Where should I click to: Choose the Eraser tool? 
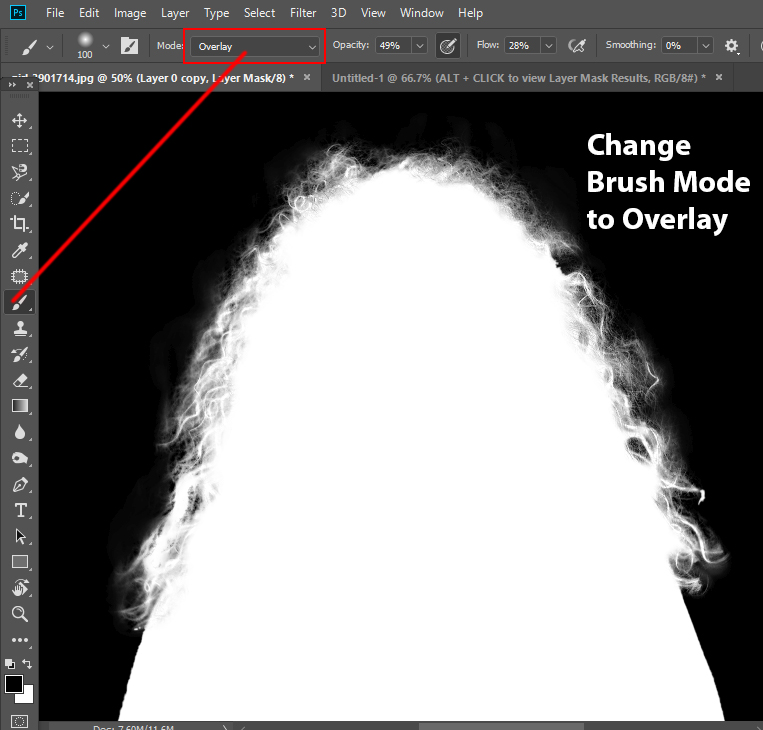[19, 380]
